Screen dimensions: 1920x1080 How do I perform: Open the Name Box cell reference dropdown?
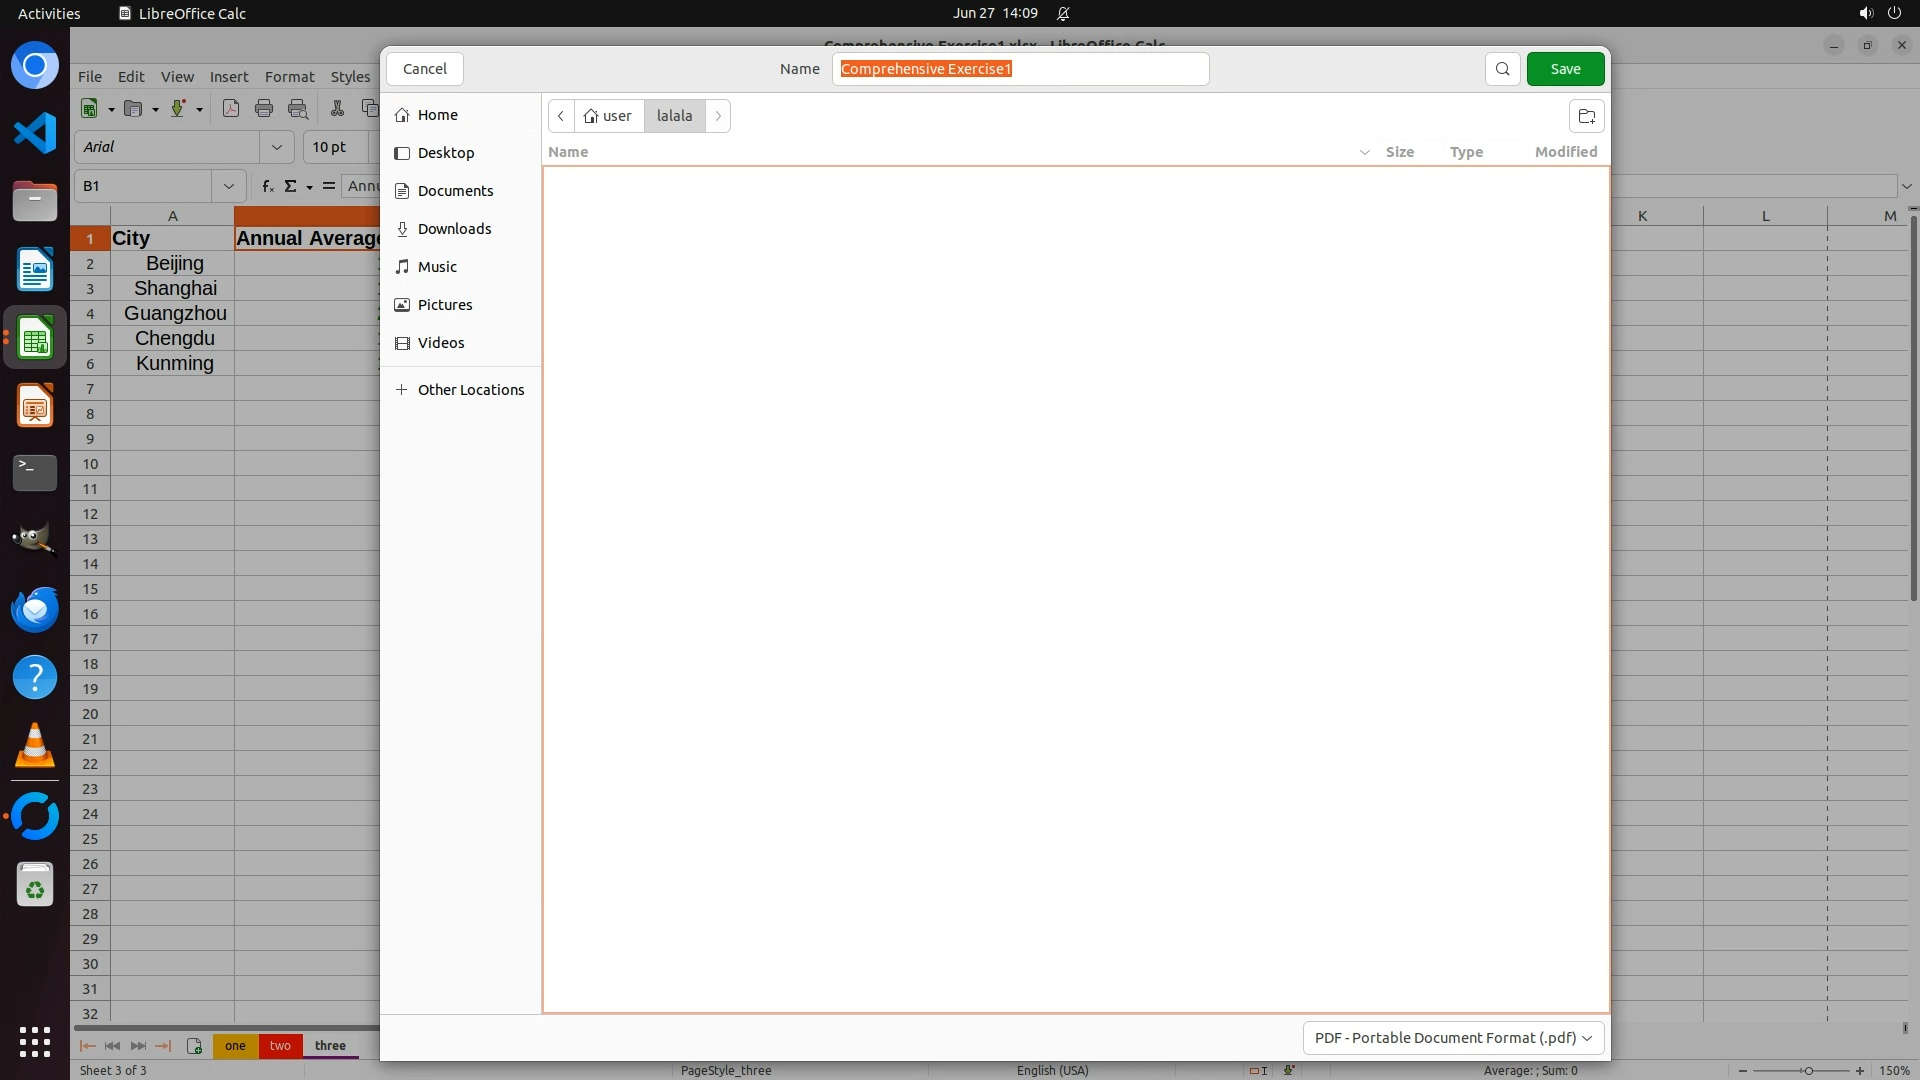click(228, 186)
